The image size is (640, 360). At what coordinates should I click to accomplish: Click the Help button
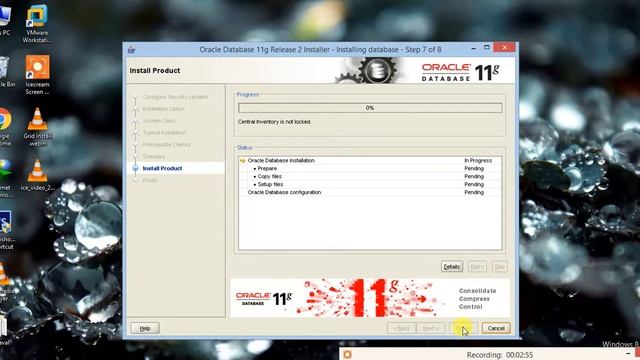pyautogui.click(x=145, y=328)
